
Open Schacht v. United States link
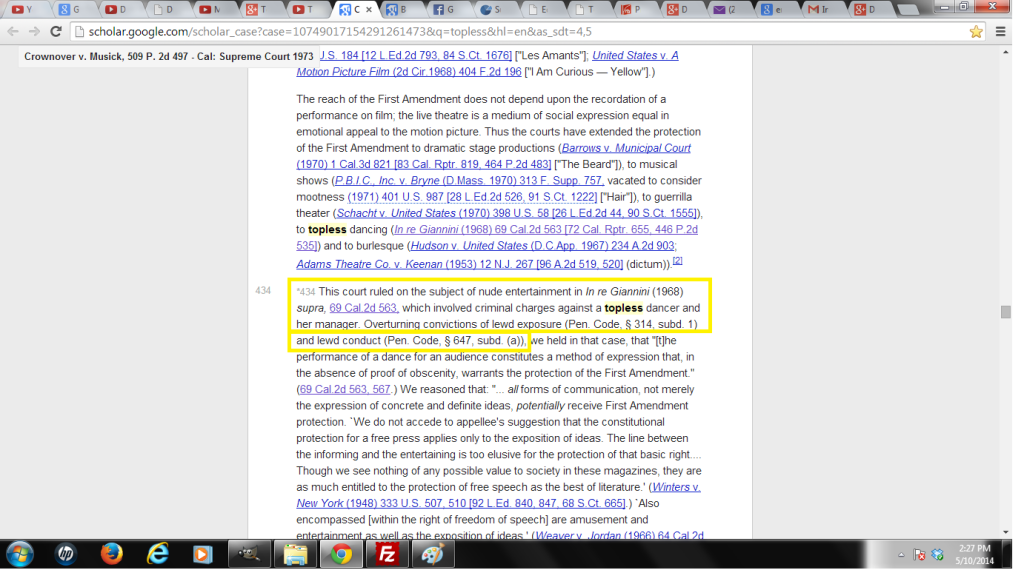[517, 213]
